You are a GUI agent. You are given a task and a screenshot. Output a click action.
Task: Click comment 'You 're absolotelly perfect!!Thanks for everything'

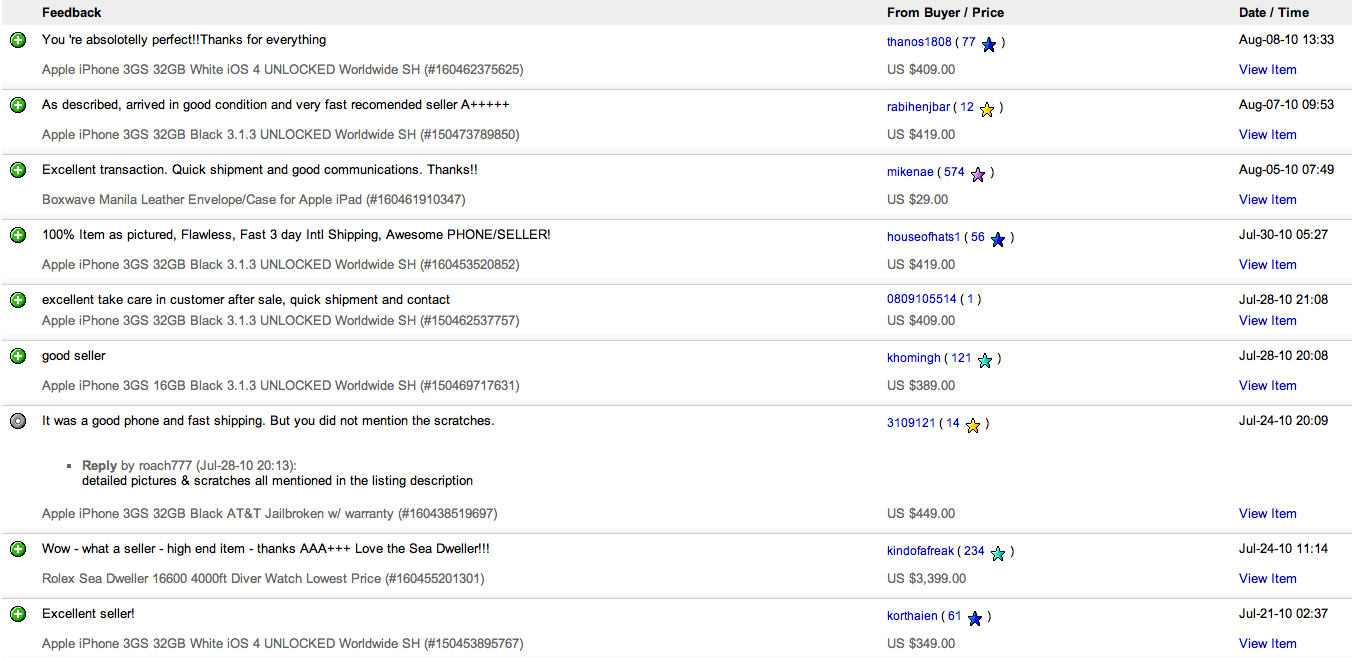tap(184, 40)
